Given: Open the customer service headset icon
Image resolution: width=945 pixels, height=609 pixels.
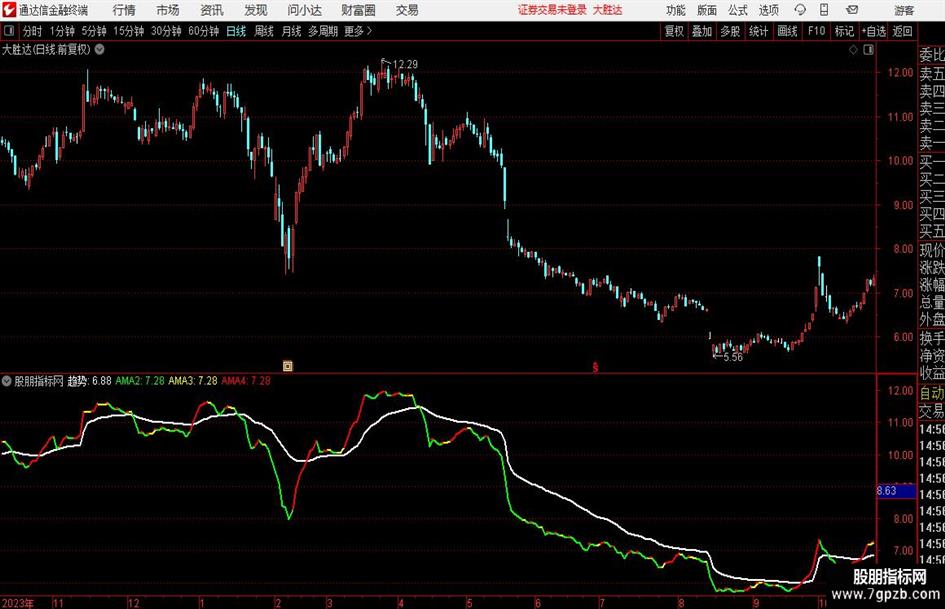Looking at the screenshot, I should pyautogui.click(x=800, y=10).
